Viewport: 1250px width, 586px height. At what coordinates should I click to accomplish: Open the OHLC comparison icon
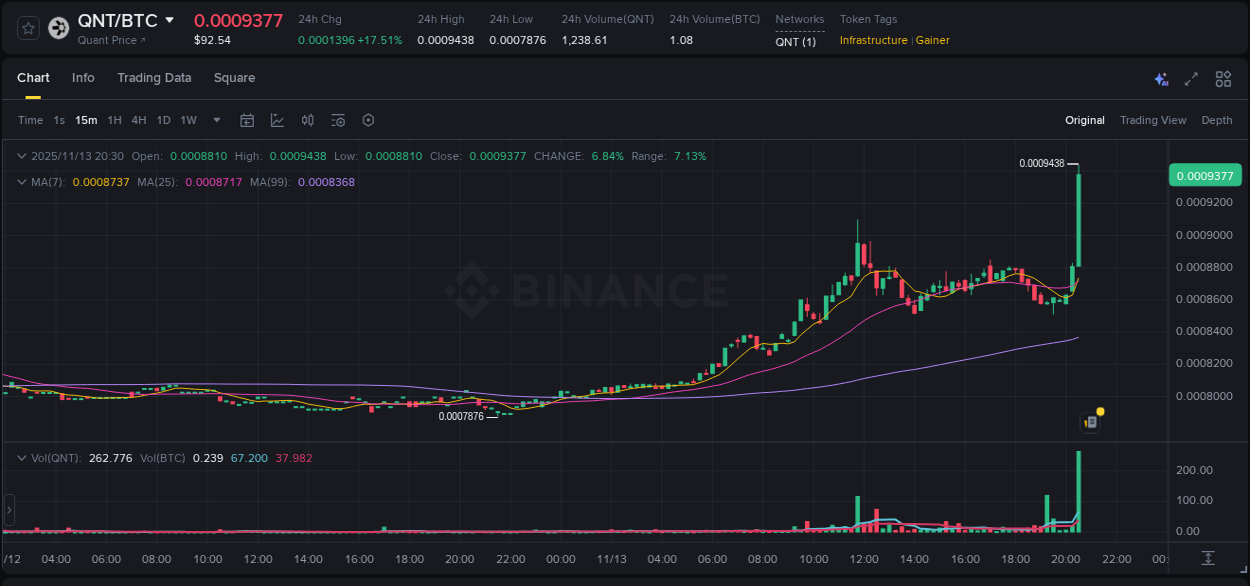tap(307, 120)
